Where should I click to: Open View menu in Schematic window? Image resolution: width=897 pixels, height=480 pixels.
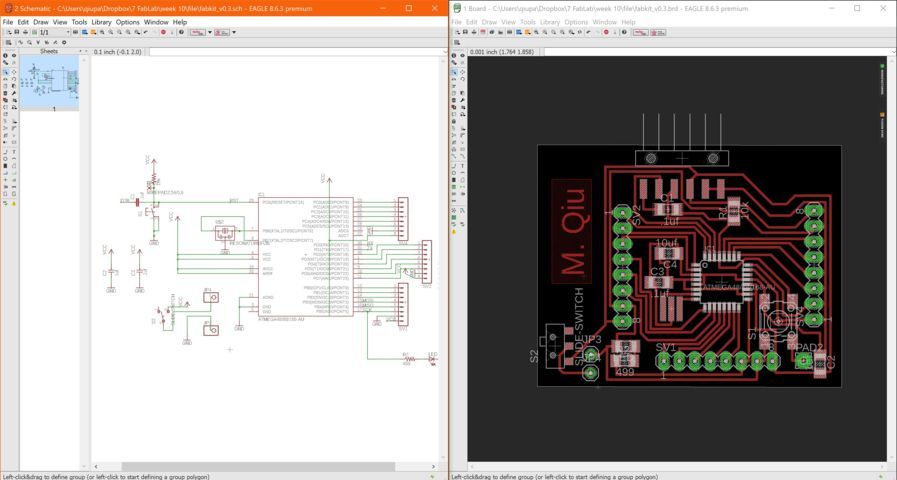pyautogui.click(x=60, y=22)
